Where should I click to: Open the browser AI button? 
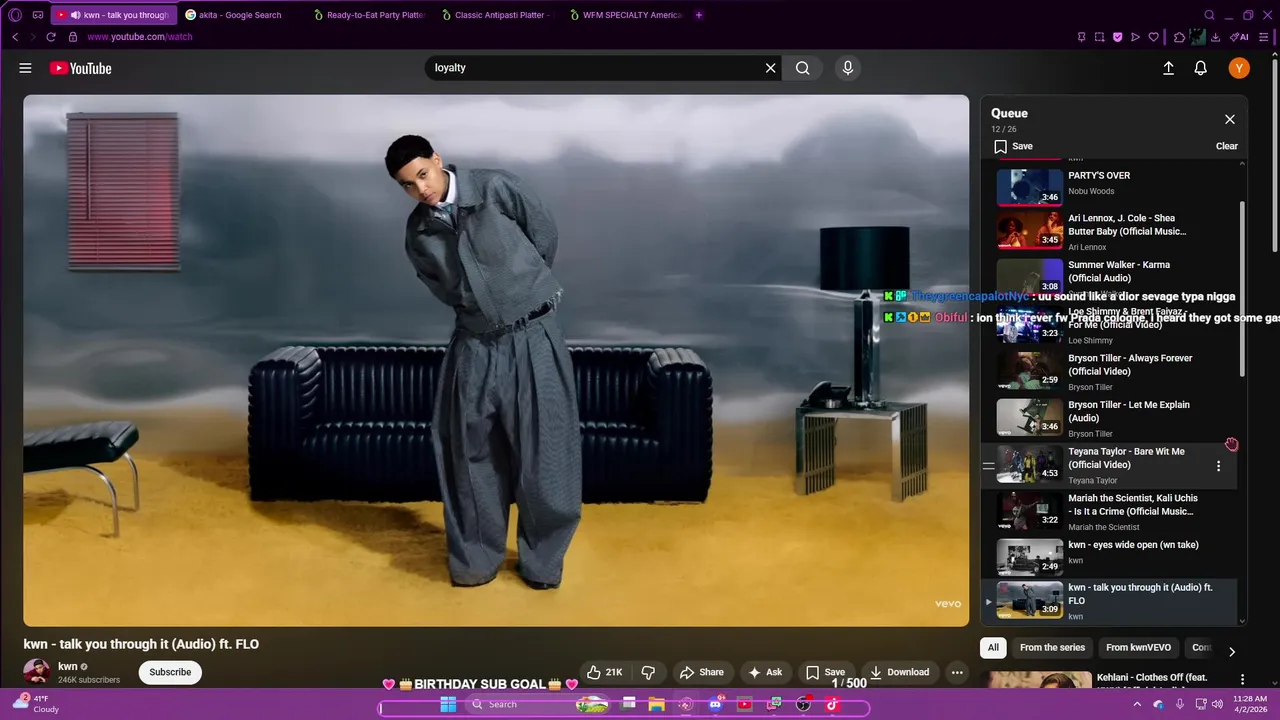(1240, 37)
